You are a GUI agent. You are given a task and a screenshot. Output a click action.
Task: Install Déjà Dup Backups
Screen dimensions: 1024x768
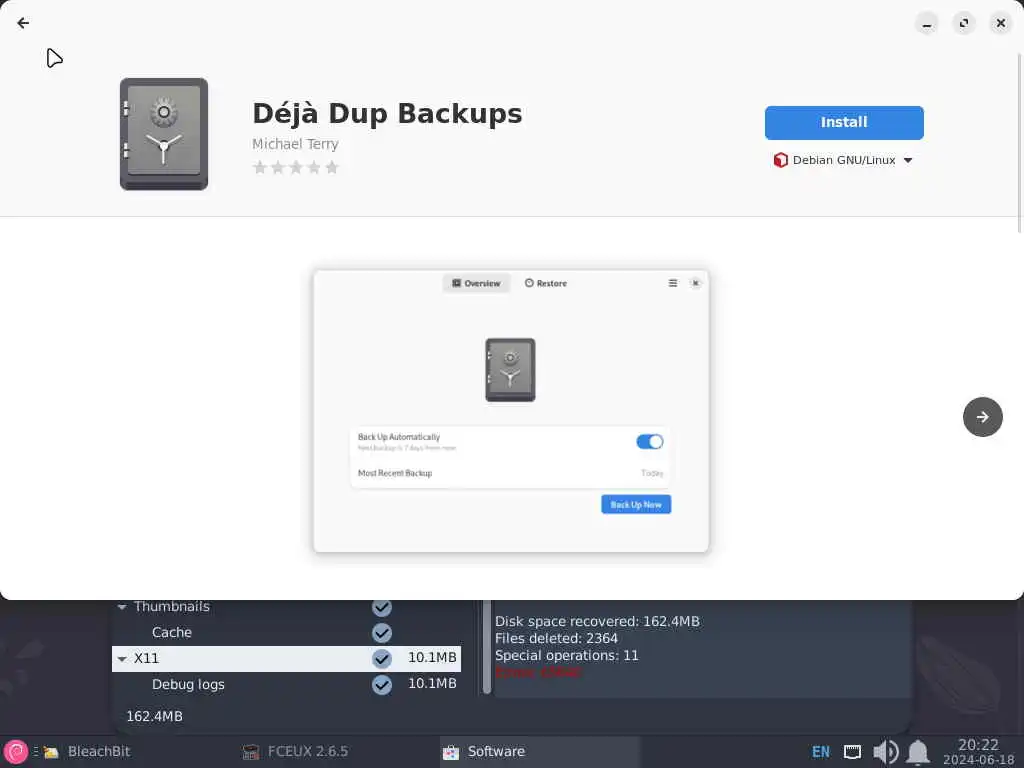pyautogui.click(x=844, y=122)
